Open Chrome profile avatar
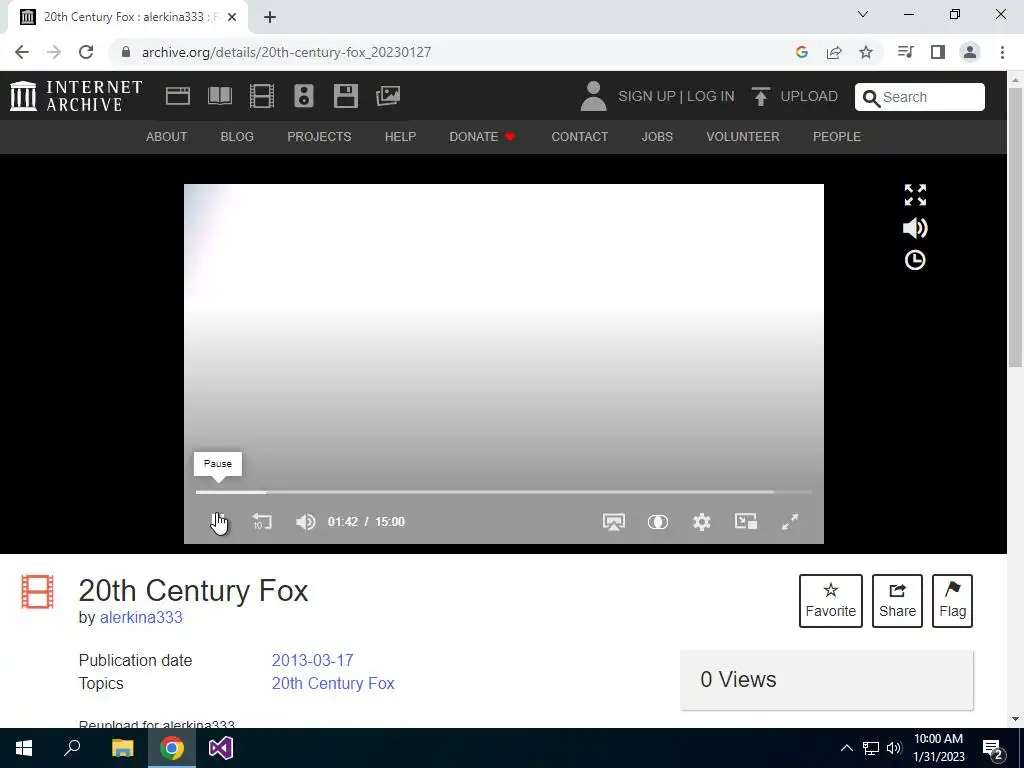Screen dimensions: 1024x768 coord(970,52)
